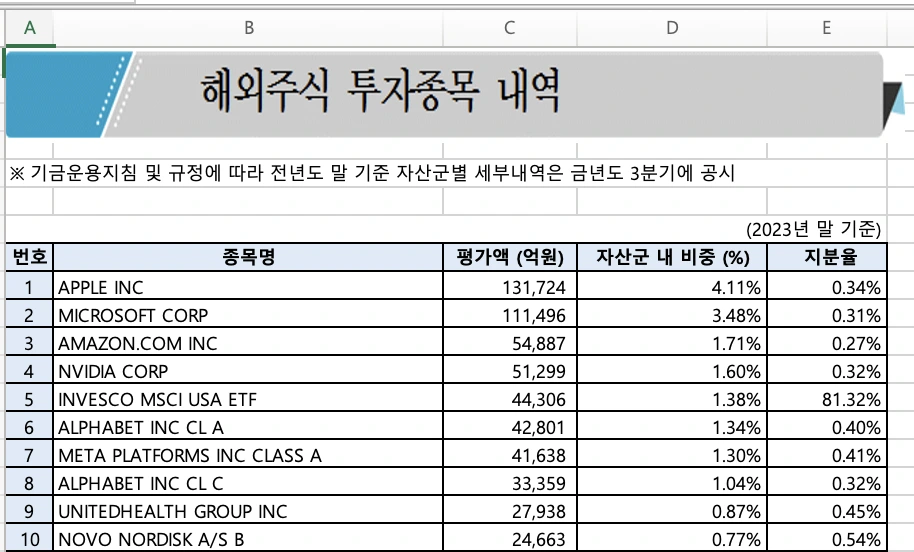Screen dimensions: 914x552
Task: Select column A header
Action: pyautogui.click(x=30, y=28)
